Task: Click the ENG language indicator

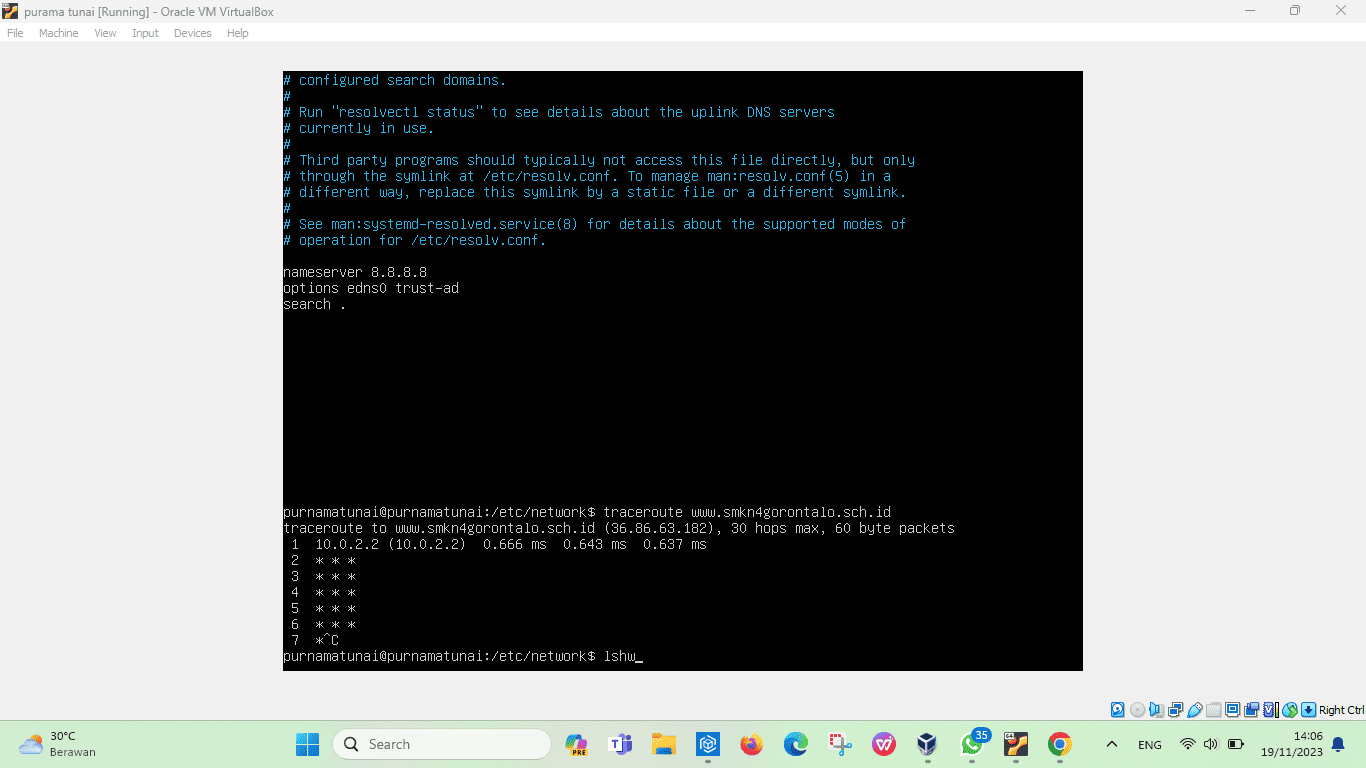Action: [x=1150, y=744]
